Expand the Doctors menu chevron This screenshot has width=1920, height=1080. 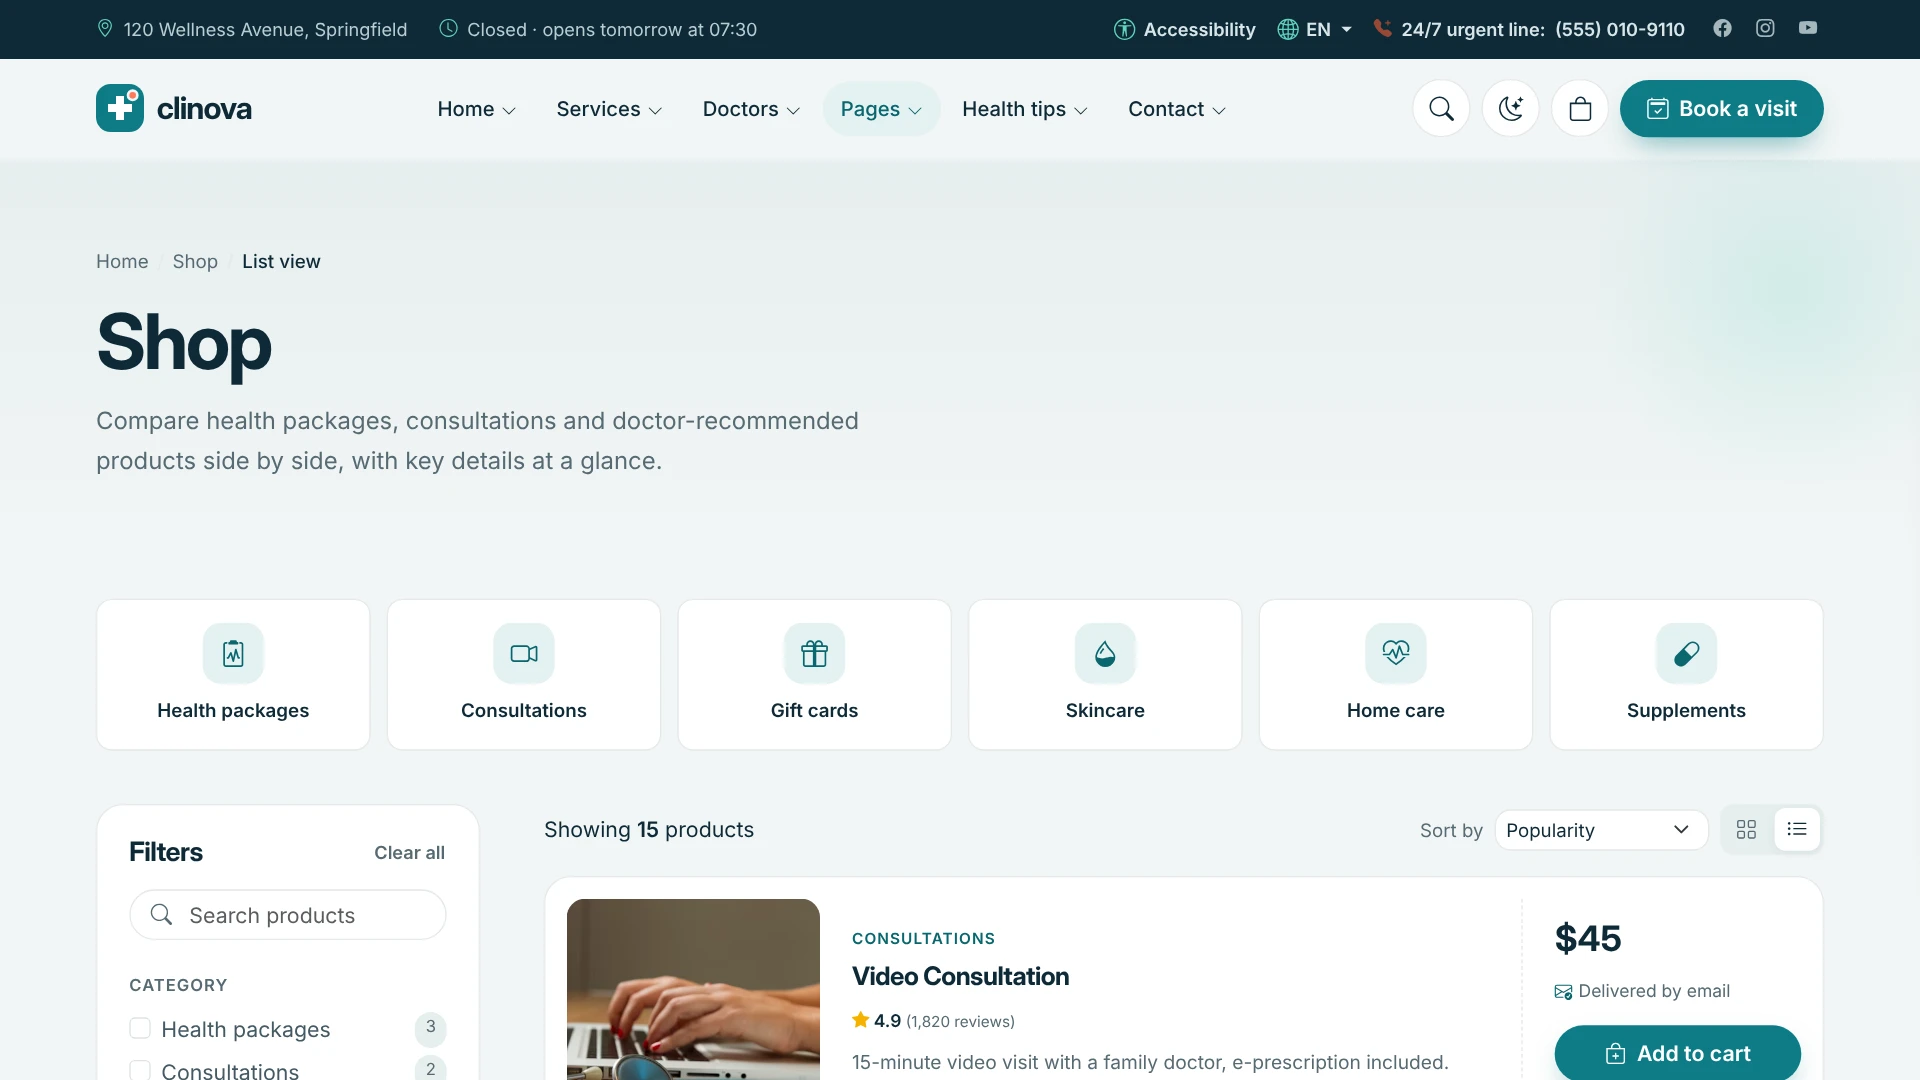click(x=793, y=111)
